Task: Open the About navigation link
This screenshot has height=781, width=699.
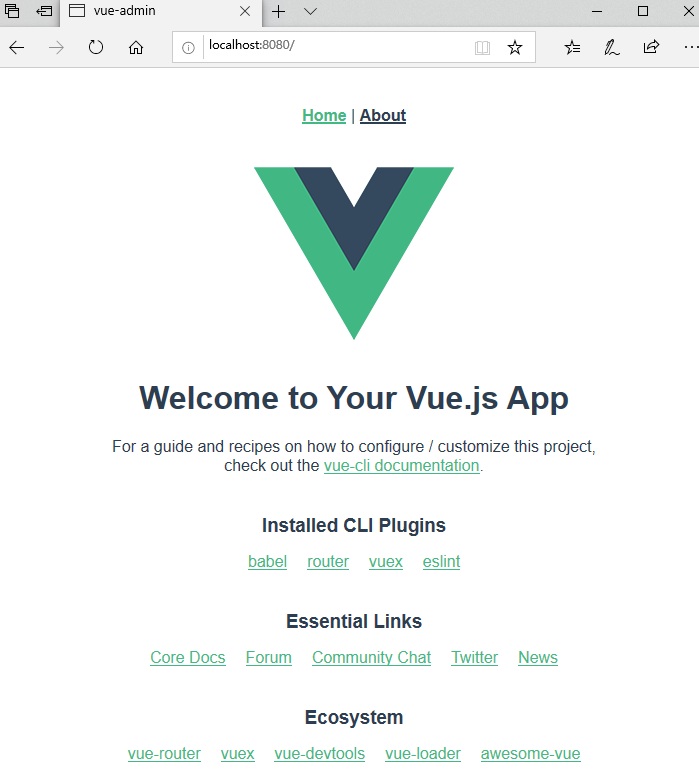Action: pyautogui.click(x=383, y=116)
